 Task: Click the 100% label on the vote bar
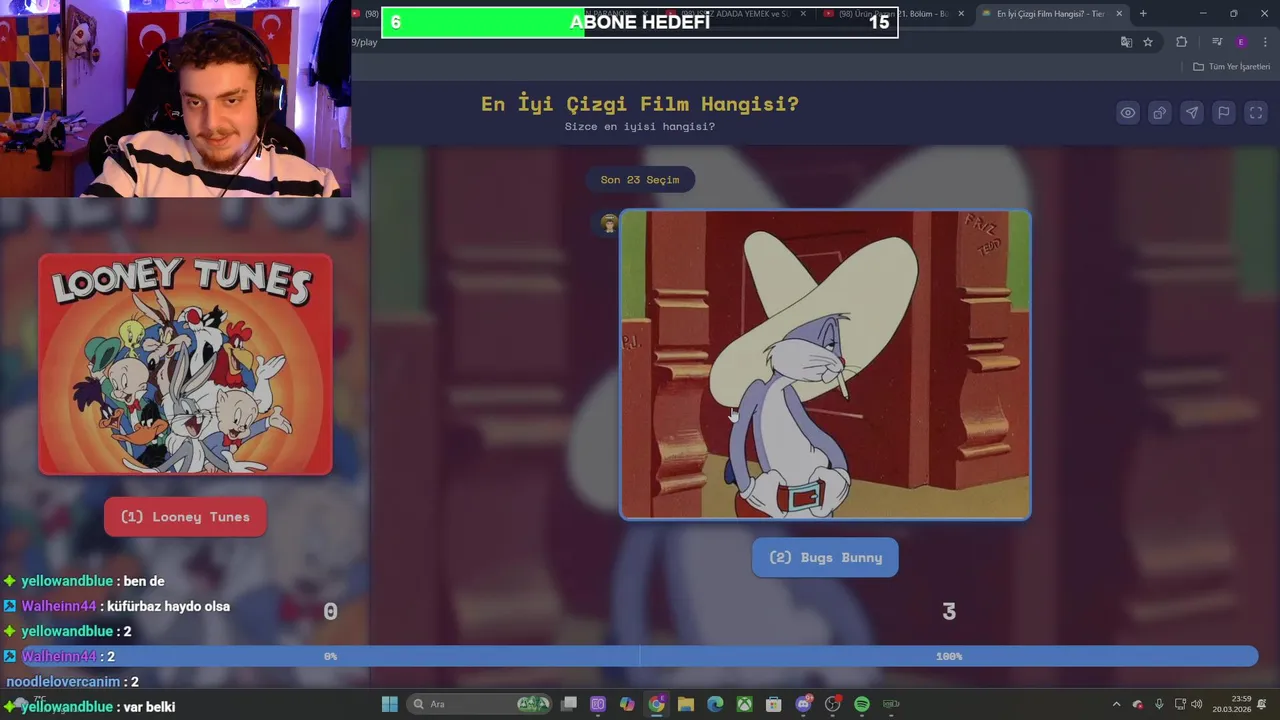[x=949, y=656]
